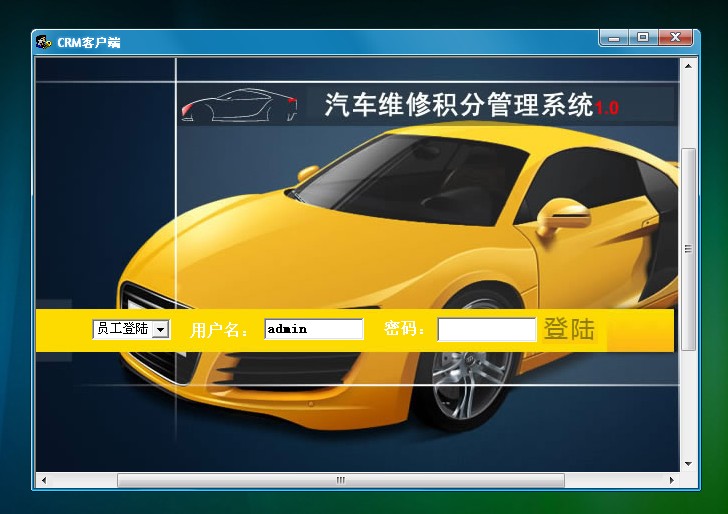Click the 汽车维修积分管理系统 title text
This screenshot has height=514, width=728.
pyautogui.click(x=459, y=104)
